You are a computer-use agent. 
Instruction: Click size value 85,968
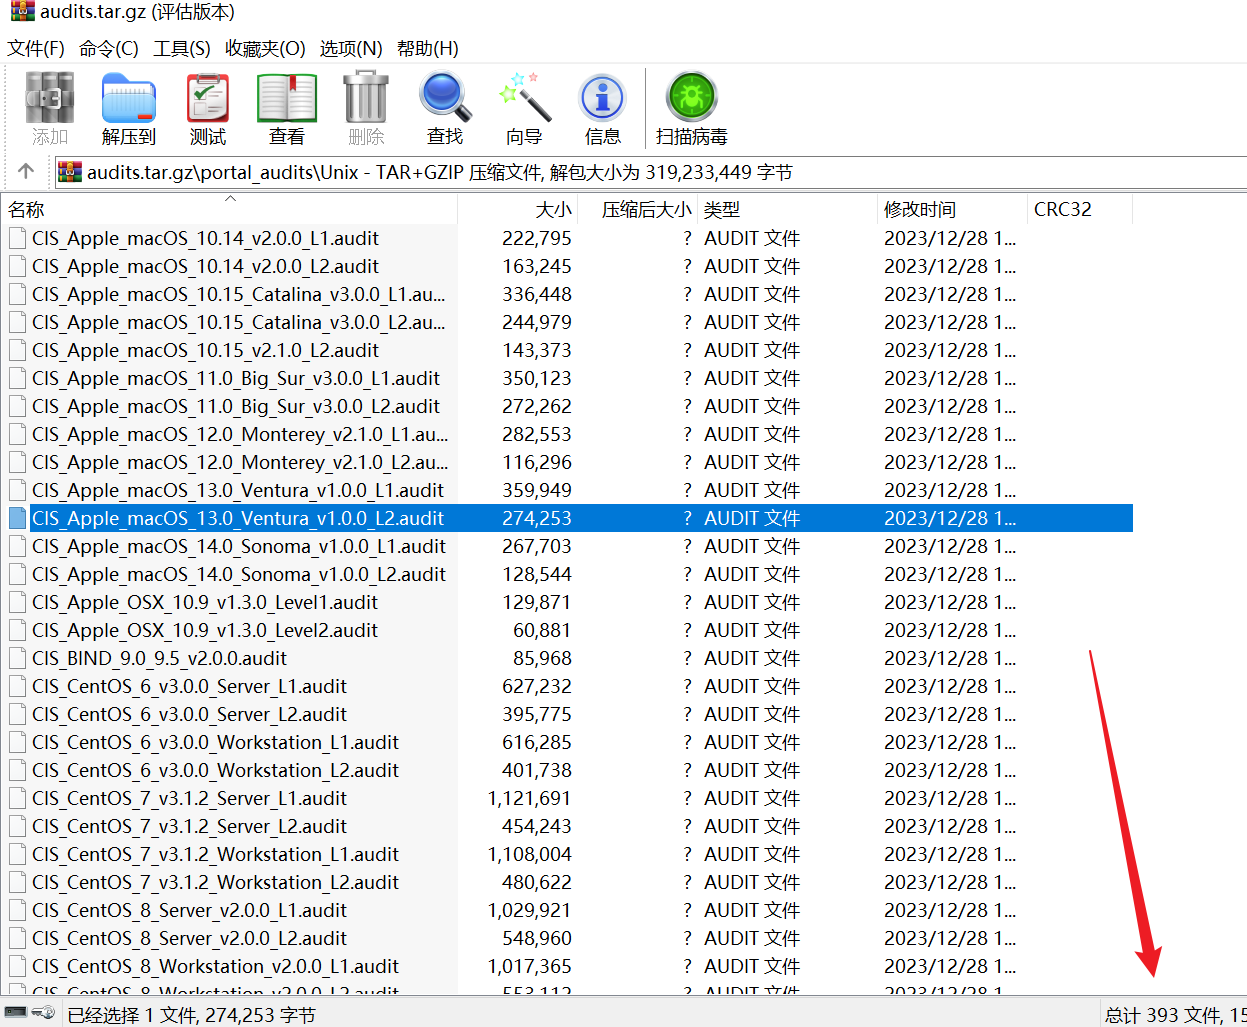(x=542, y=658)
